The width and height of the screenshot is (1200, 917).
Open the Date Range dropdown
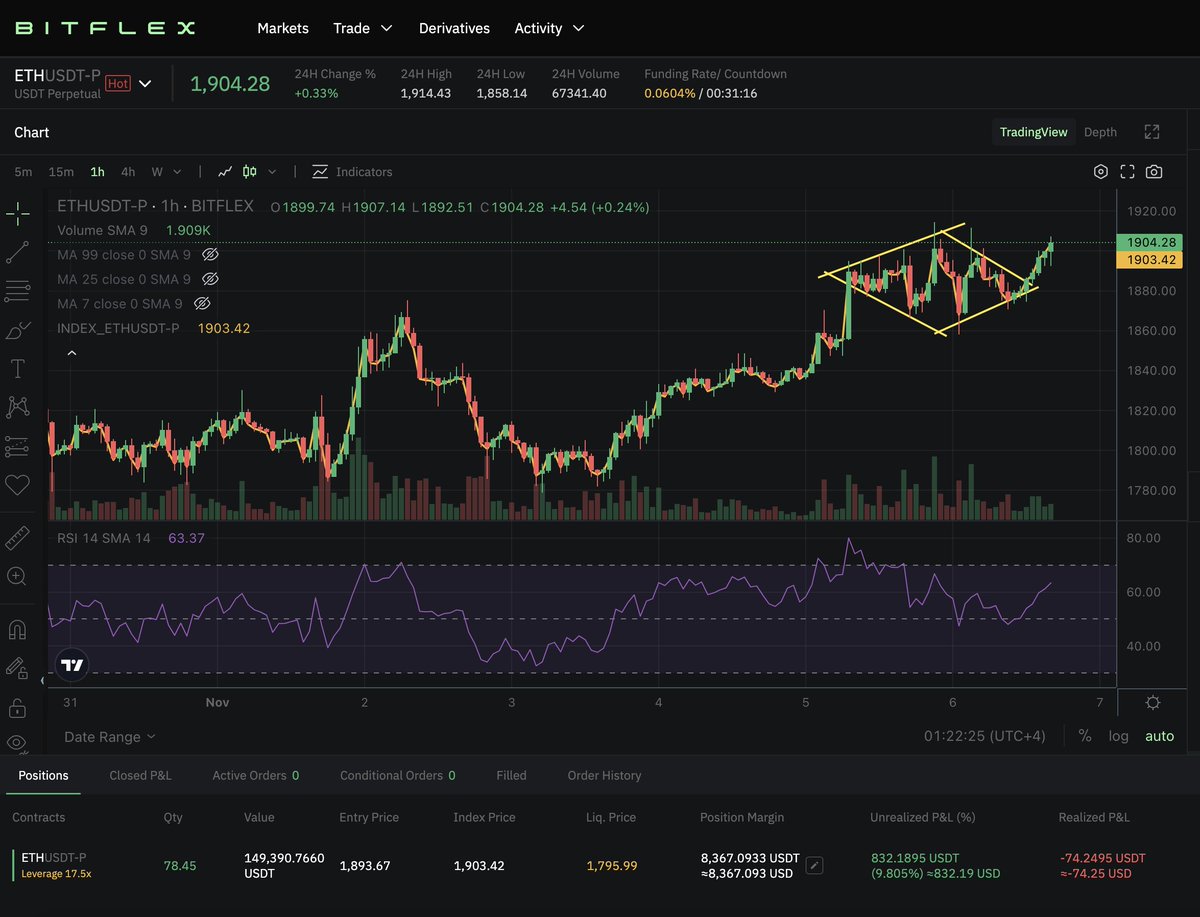(110, 737)
